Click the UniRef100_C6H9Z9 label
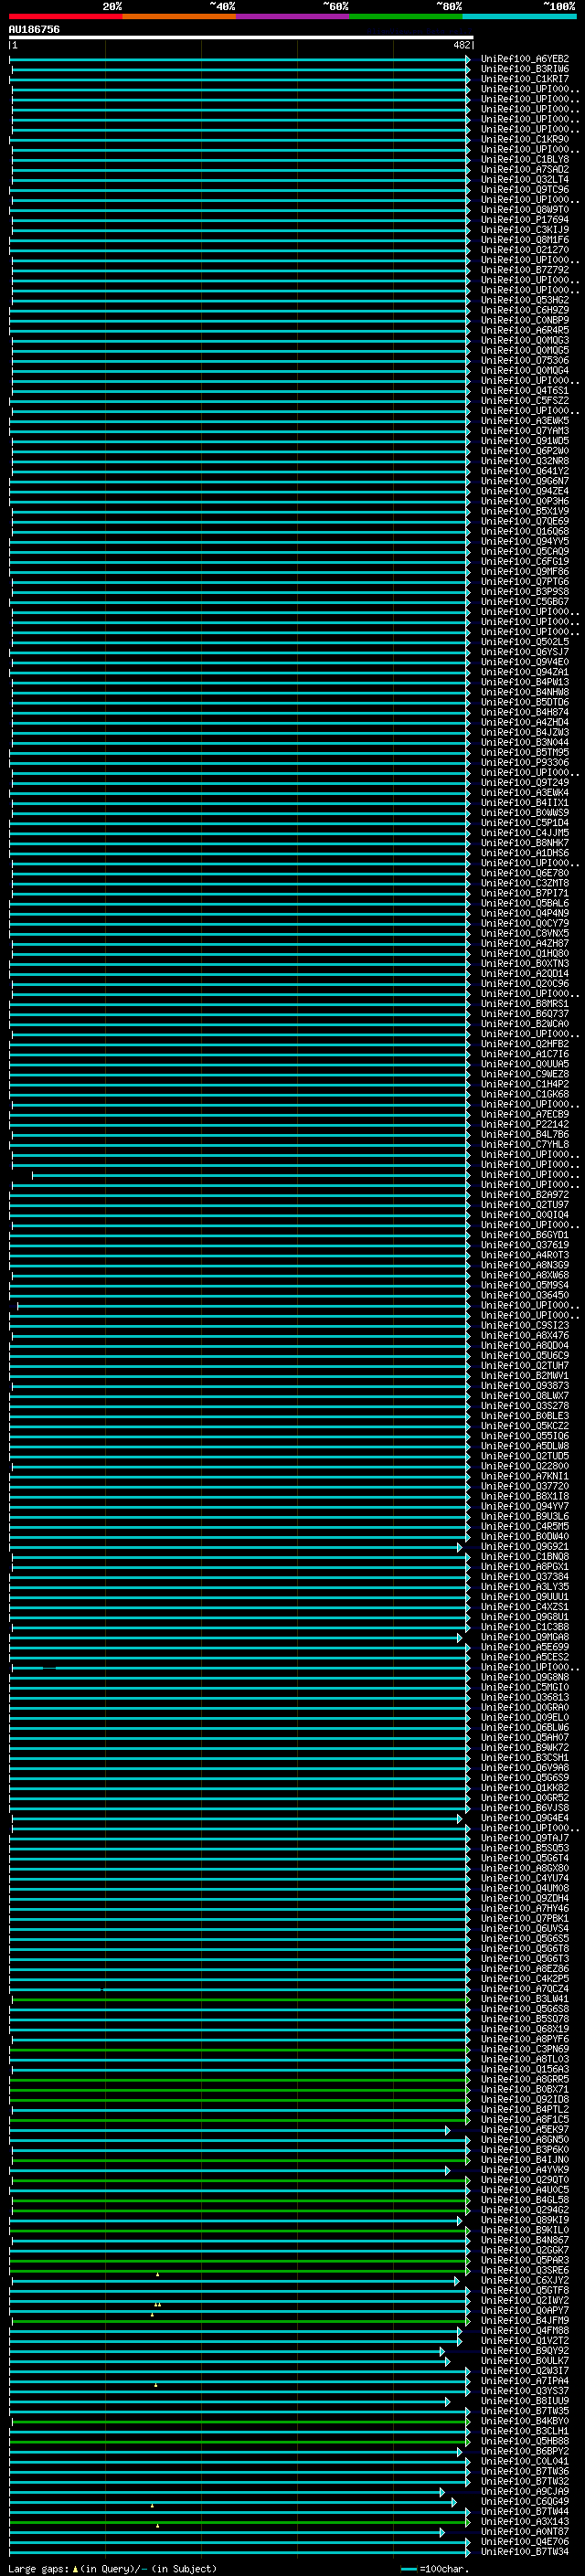Viewport: 585px width, 2576px height. [525, 310]
